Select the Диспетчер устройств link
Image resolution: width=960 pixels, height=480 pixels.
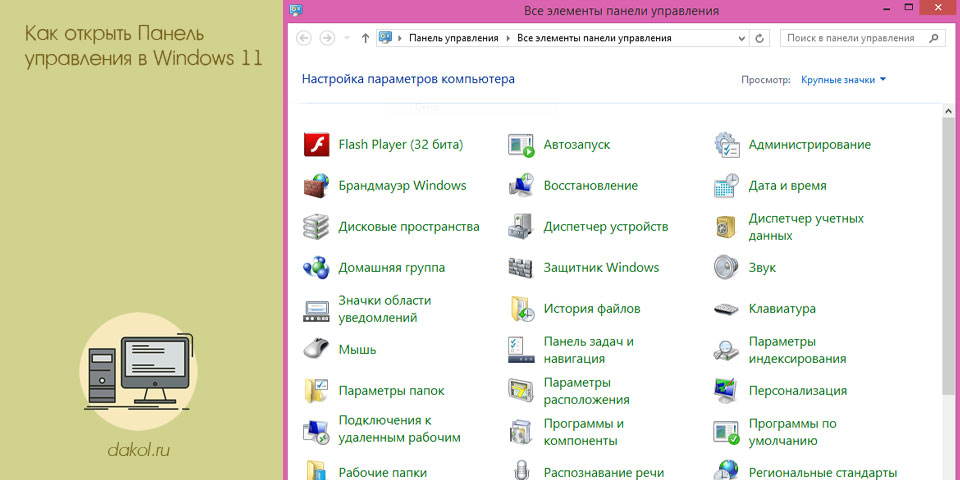(x=606, y=227)
